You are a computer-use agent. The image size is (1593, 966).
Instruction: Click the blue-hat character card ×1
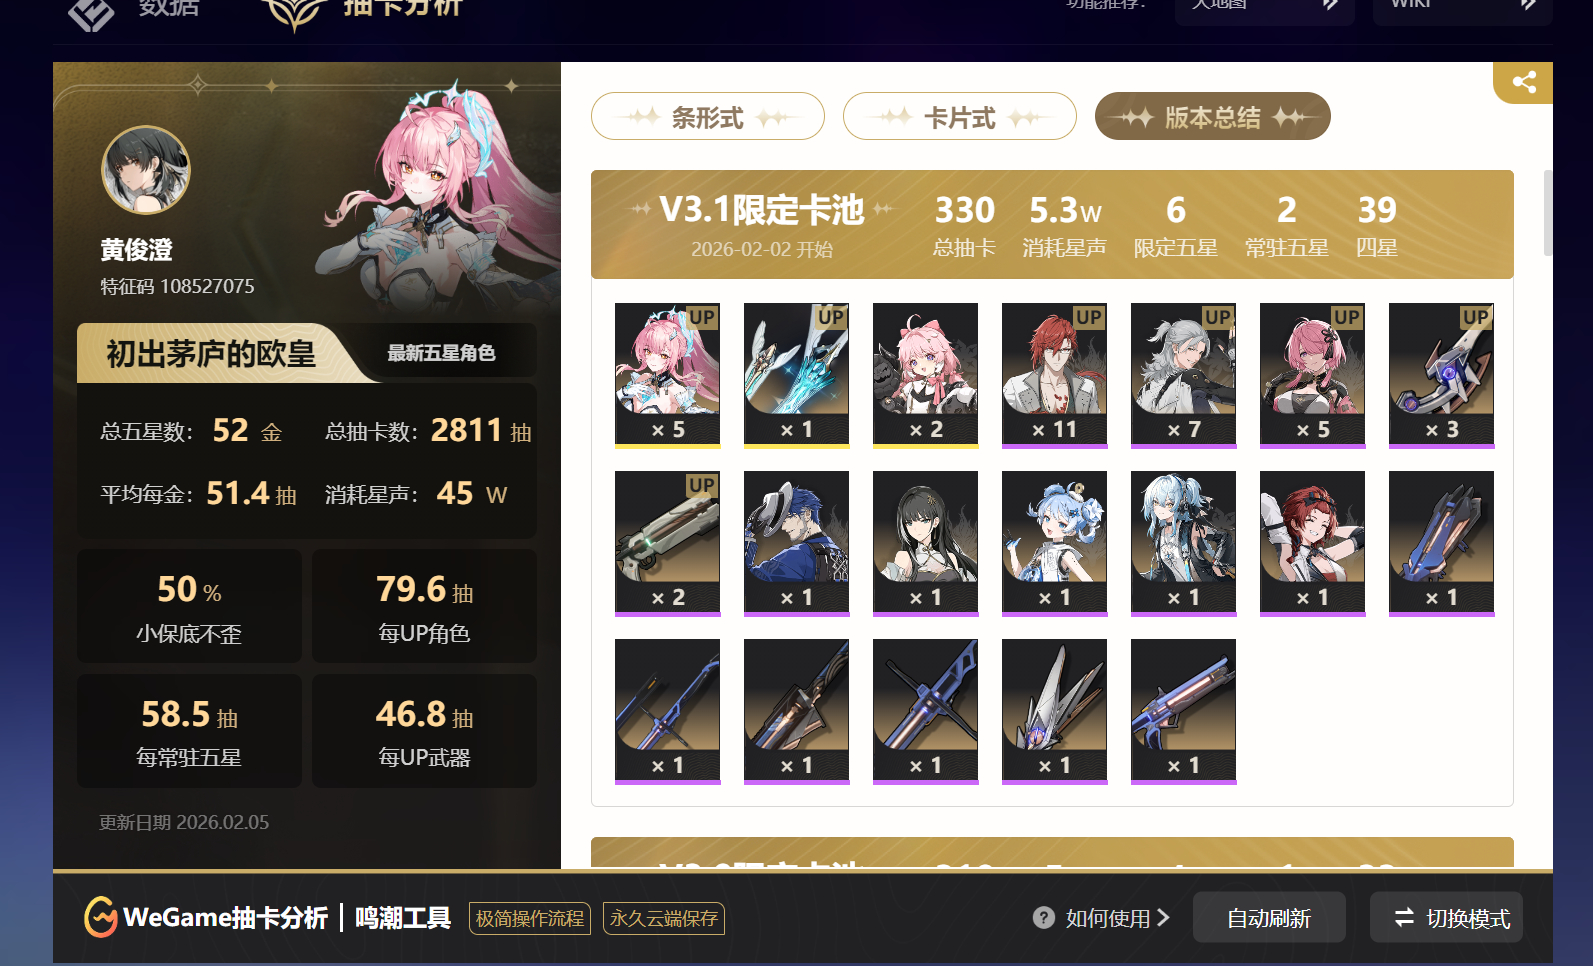coord(797,543)
